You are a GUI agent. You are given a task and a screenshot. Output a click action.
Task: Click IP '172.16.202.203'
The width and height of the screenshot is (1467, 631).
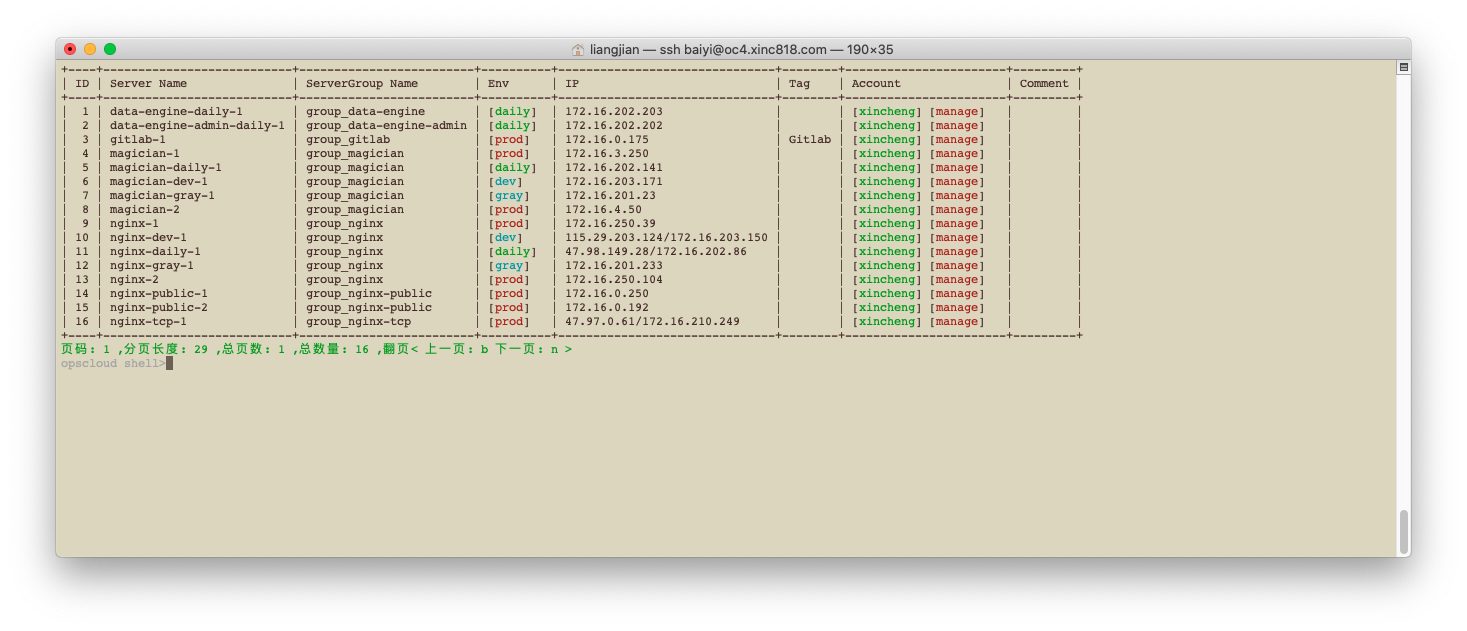pyautogui.click(x=614, y=112)
